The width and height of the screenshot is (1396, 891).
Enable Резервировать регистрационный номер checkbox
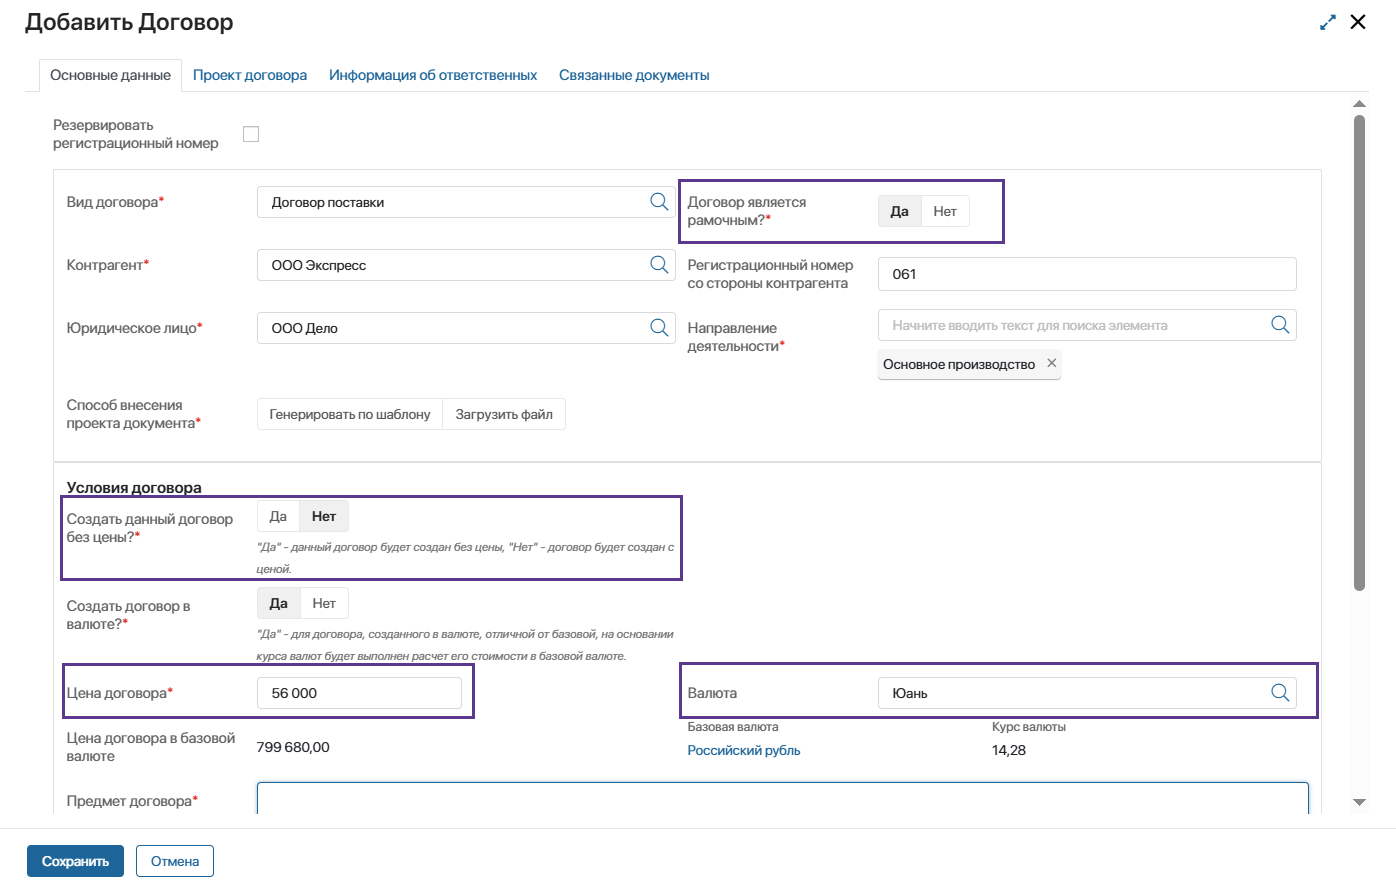pyautogui.click(x=251, y=134)
